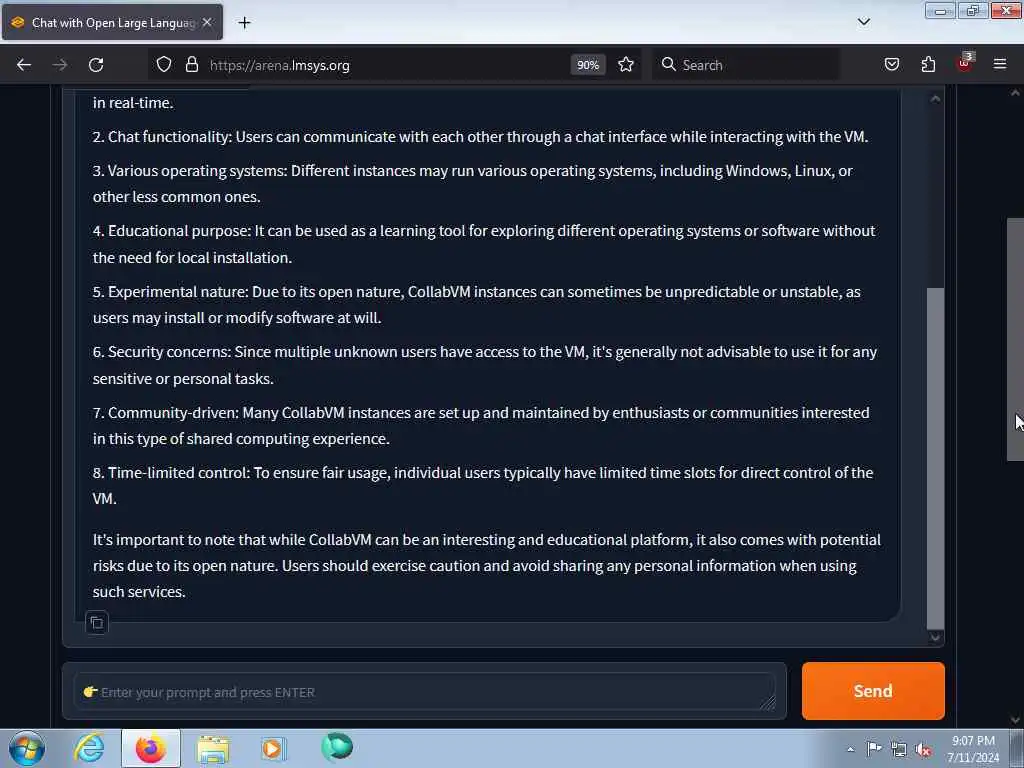Open Windows Media Player from taskbar

pos(273,748)
